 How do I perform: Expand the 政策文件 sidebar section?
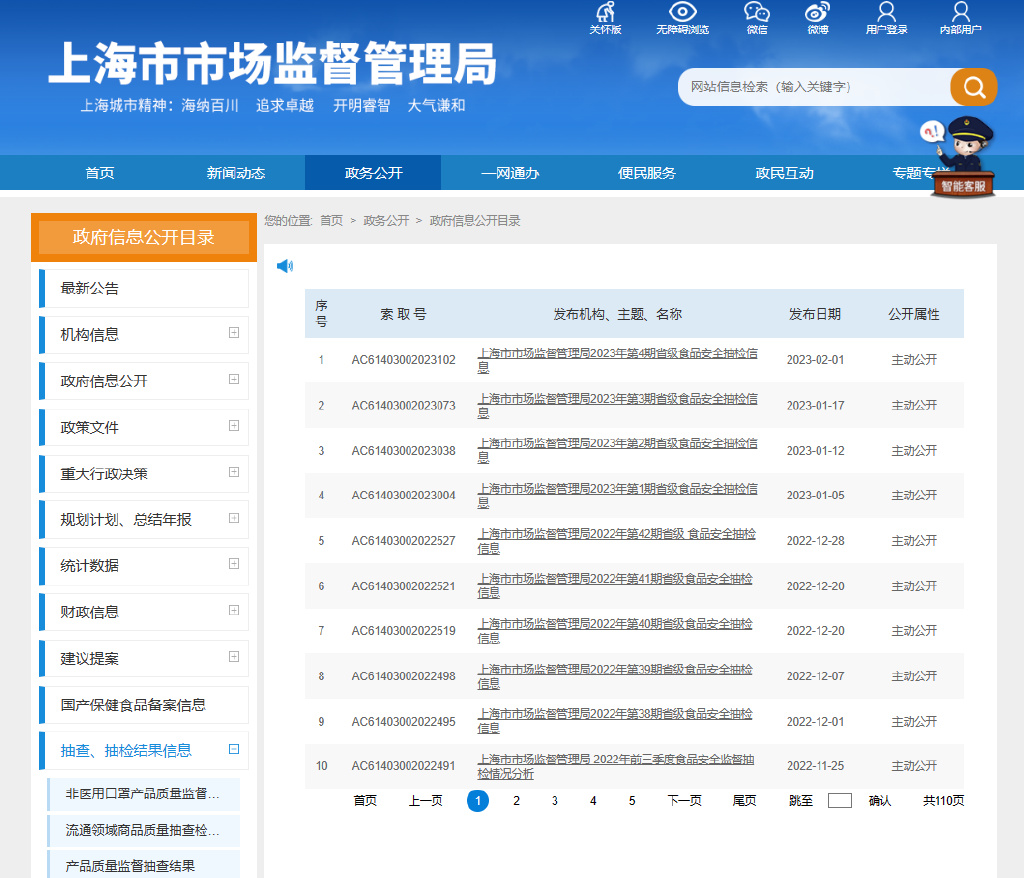pyautogui.click(x=234, y=426)
